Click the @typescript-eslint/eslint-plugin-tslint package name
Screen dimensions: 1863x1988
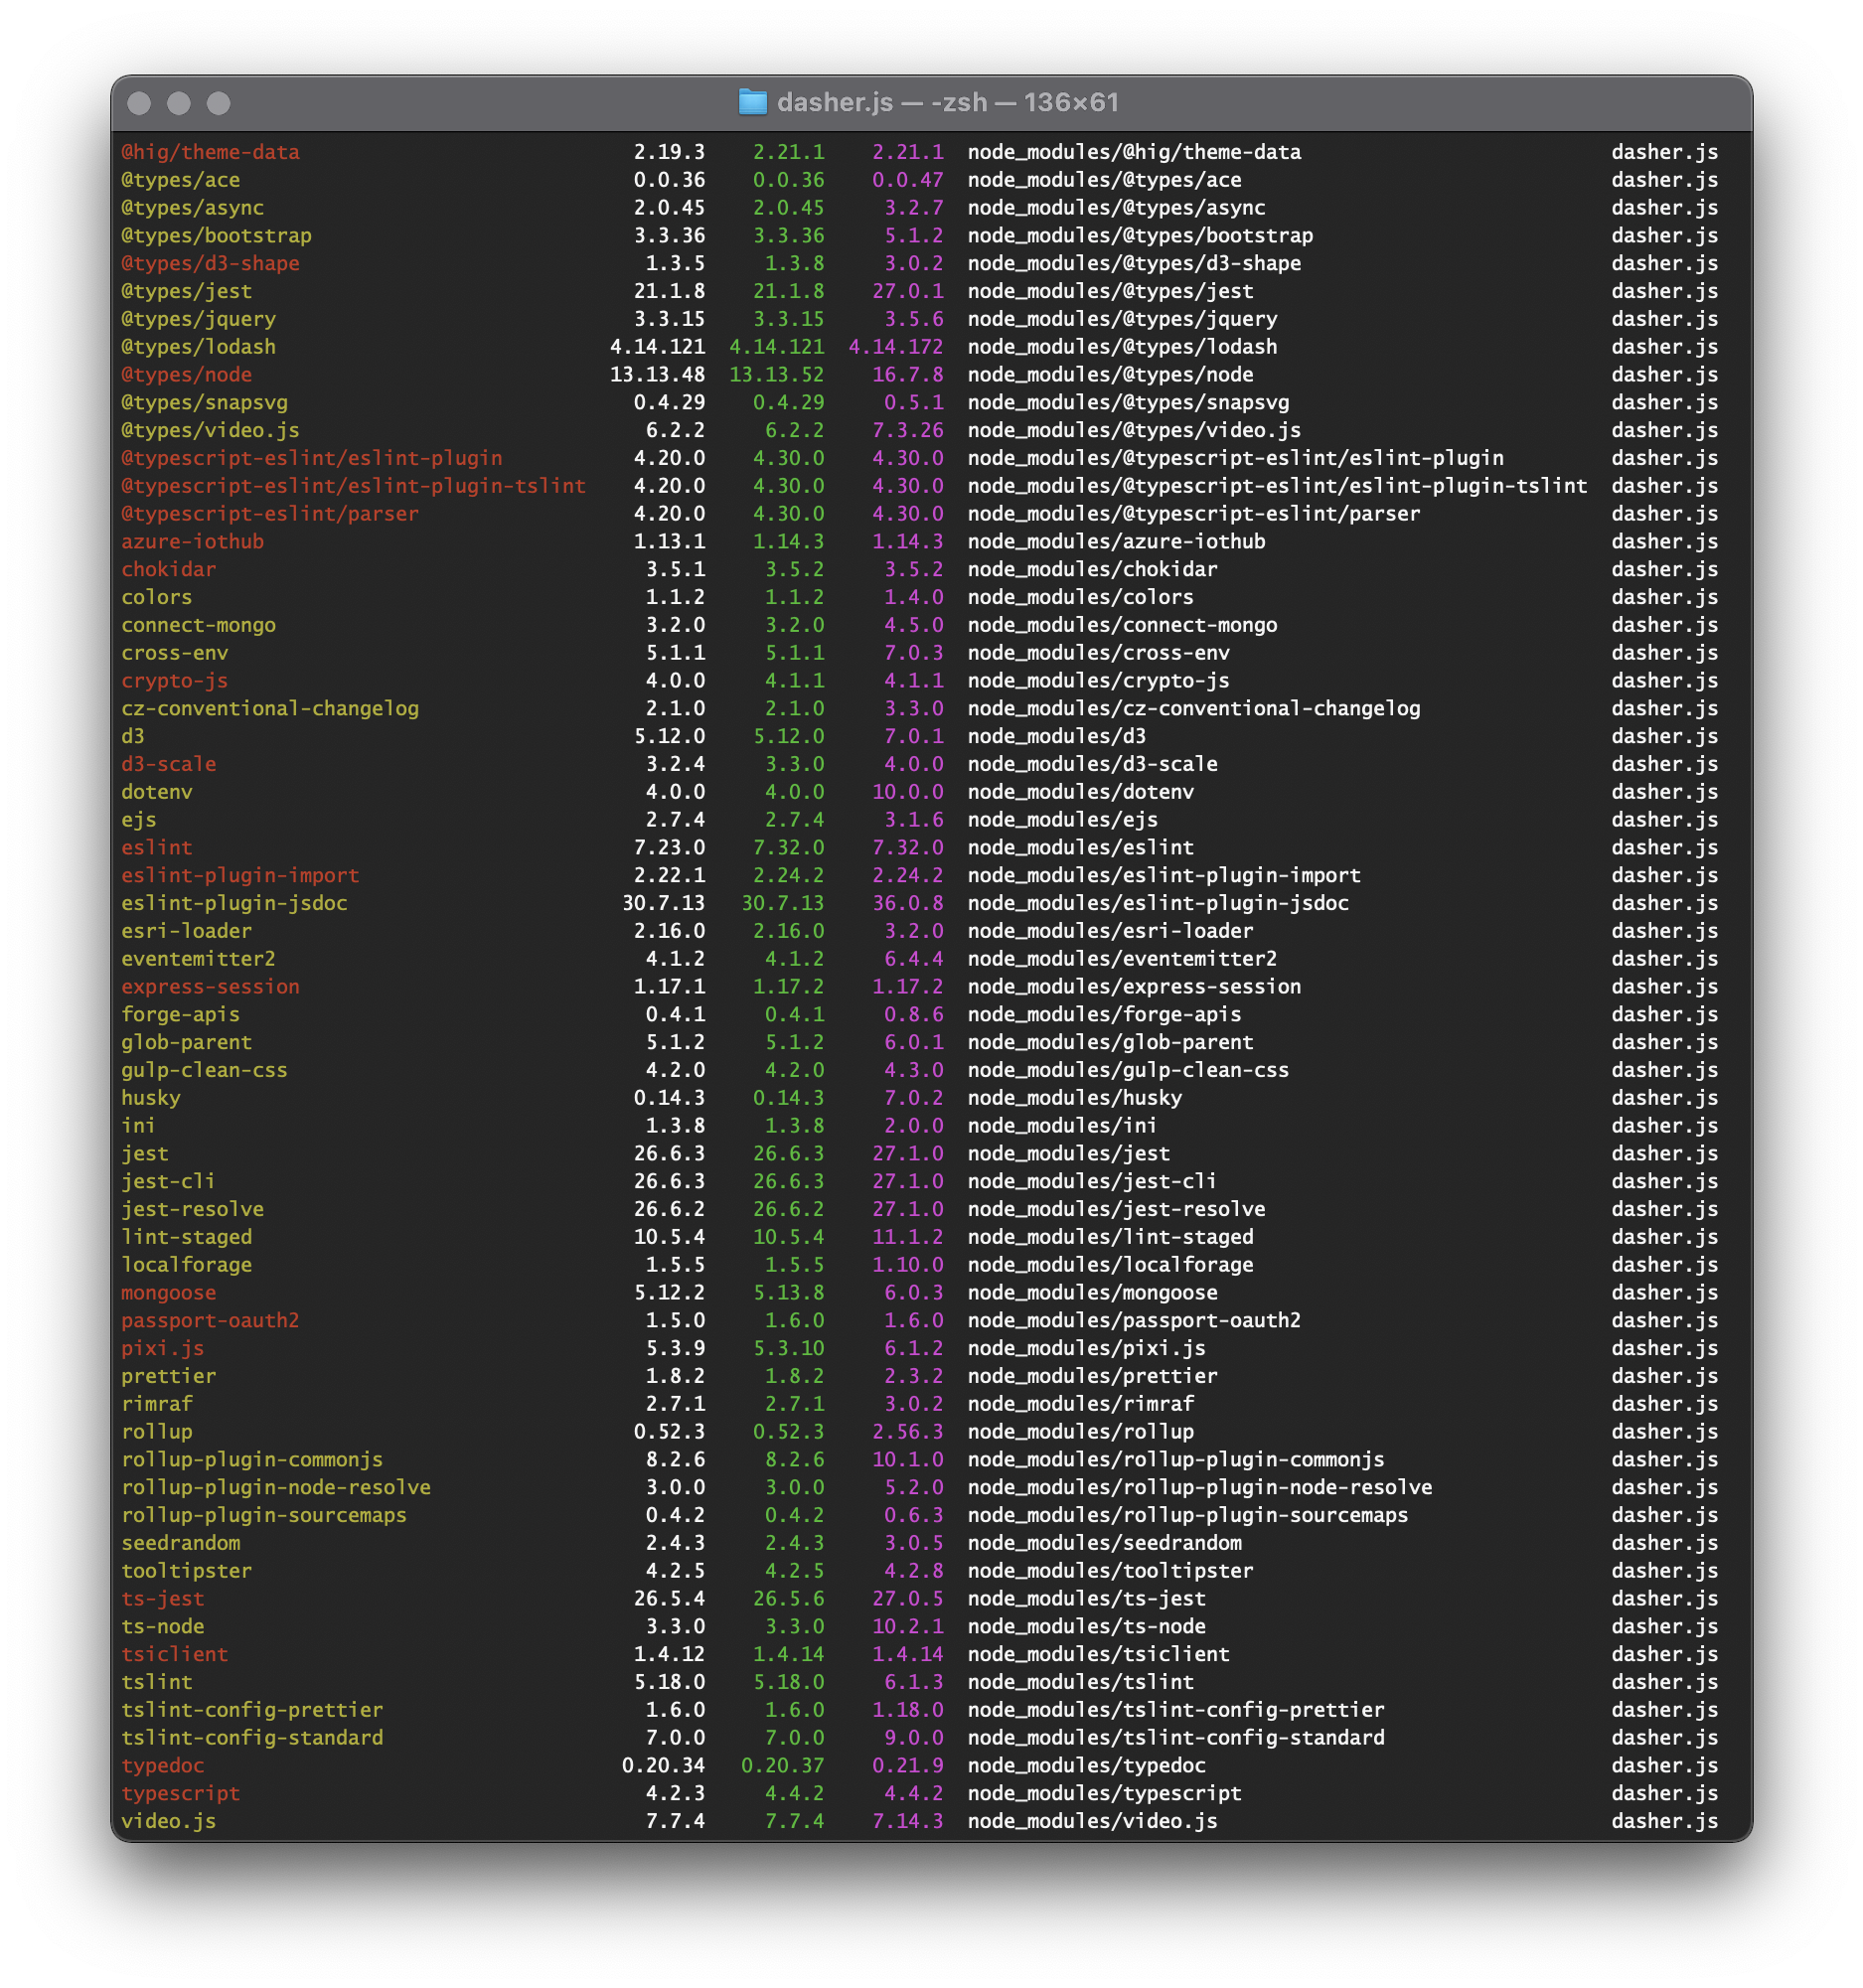pyautogui.click(x=353, y=486)
